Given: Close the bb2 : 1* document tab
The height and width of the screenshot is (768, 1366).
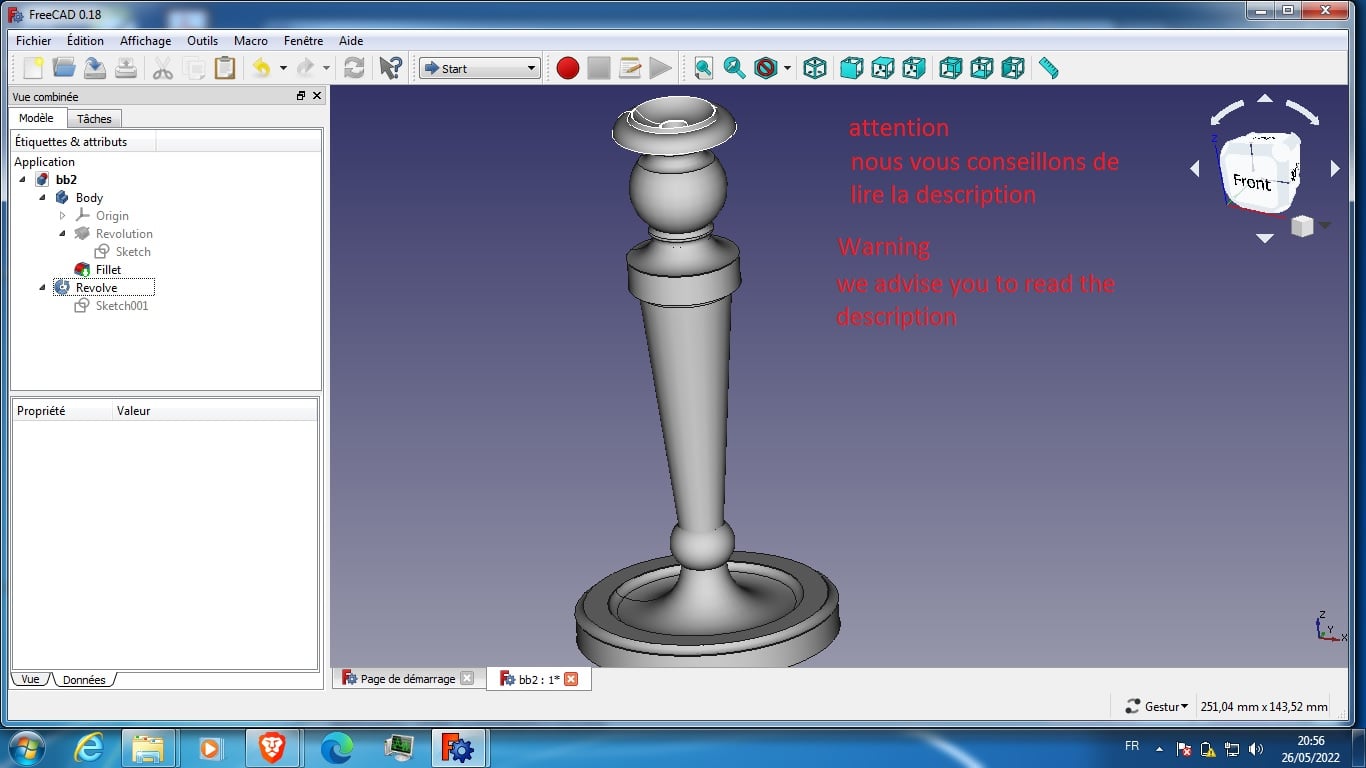Looking at the screenshot, I should click(571, 679).
